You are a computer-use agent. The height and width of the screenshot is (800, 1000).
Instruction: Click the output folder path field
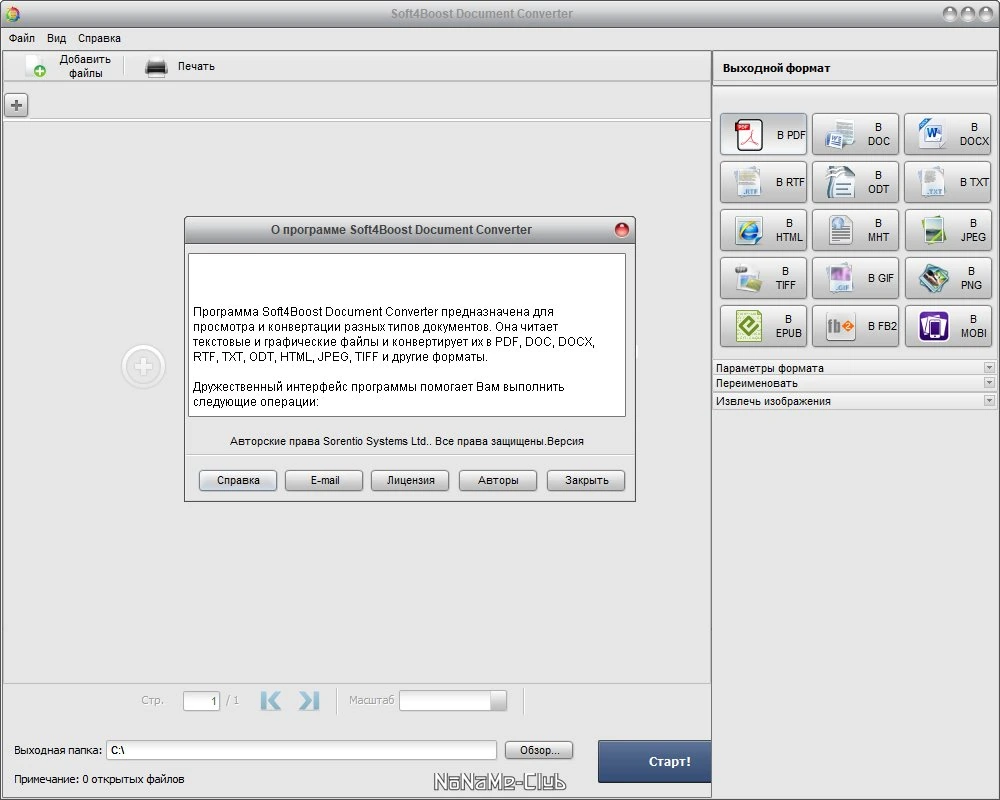click(301, 750)
